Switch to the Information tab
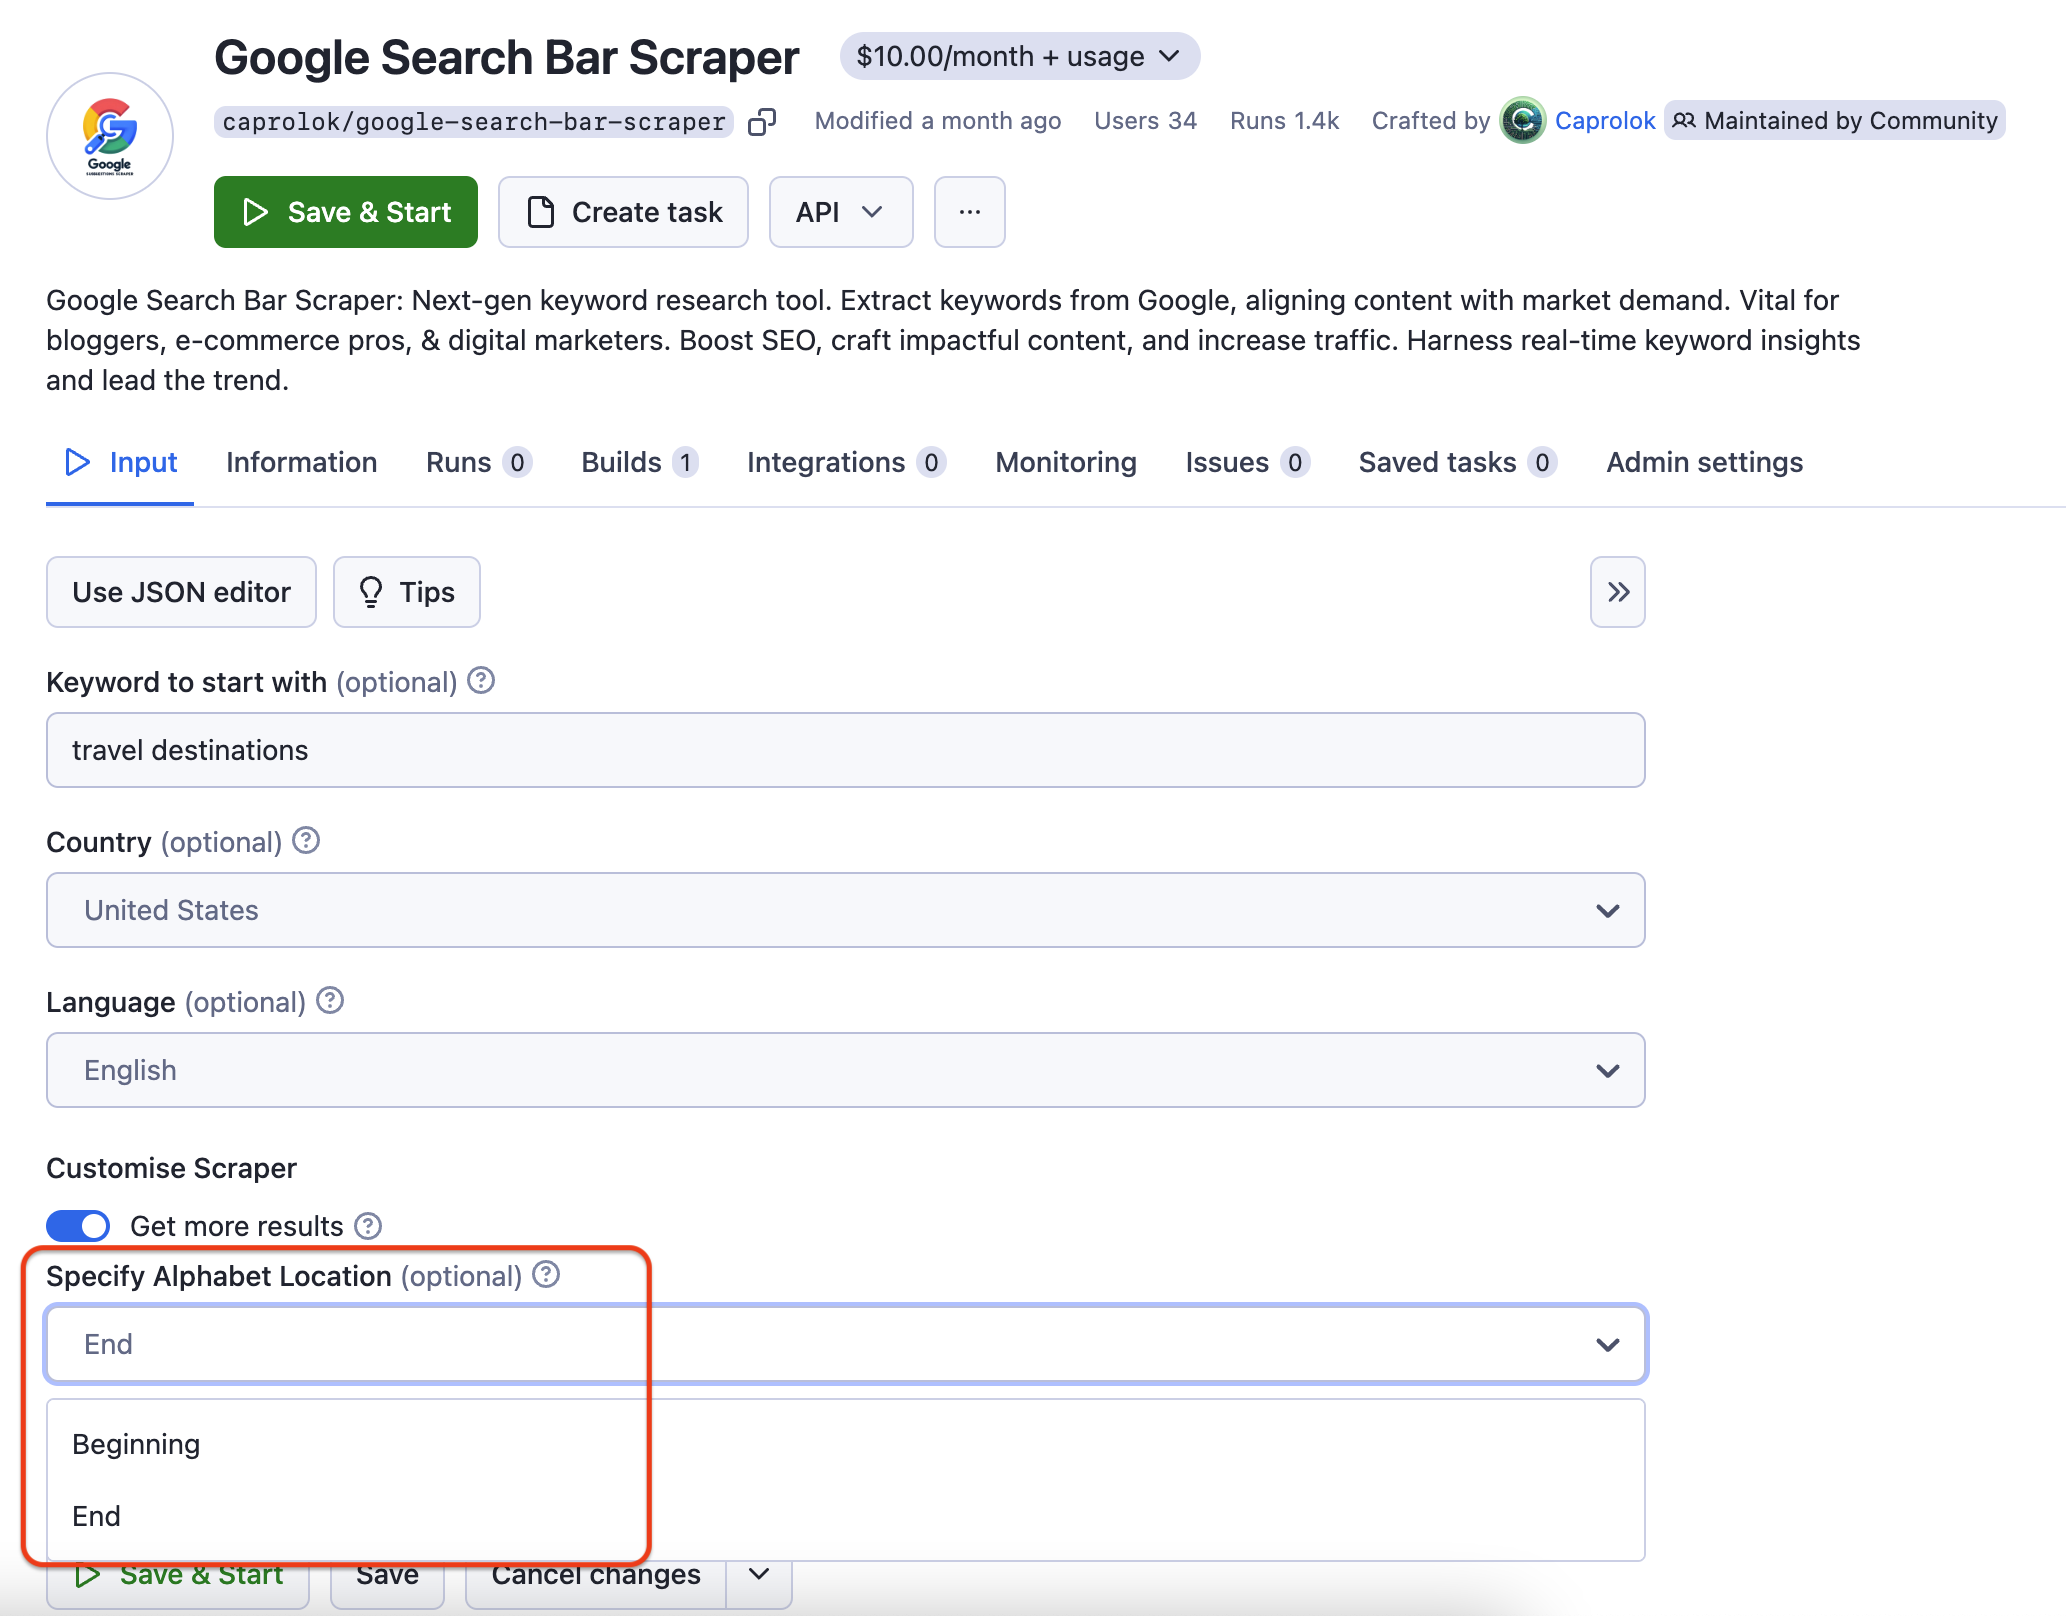 pyautogui.click(x=301, y=462)
